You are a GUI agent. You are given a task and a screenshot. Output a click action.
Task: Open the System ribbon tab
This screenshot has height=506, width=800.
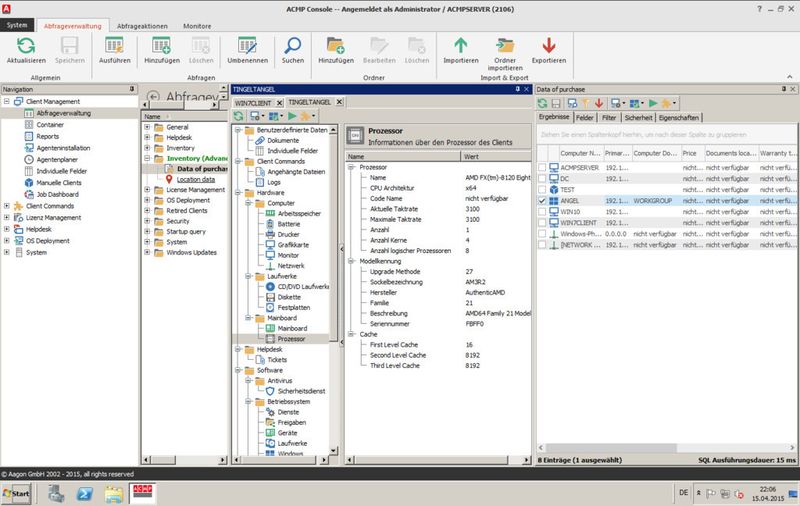point(17,25)
